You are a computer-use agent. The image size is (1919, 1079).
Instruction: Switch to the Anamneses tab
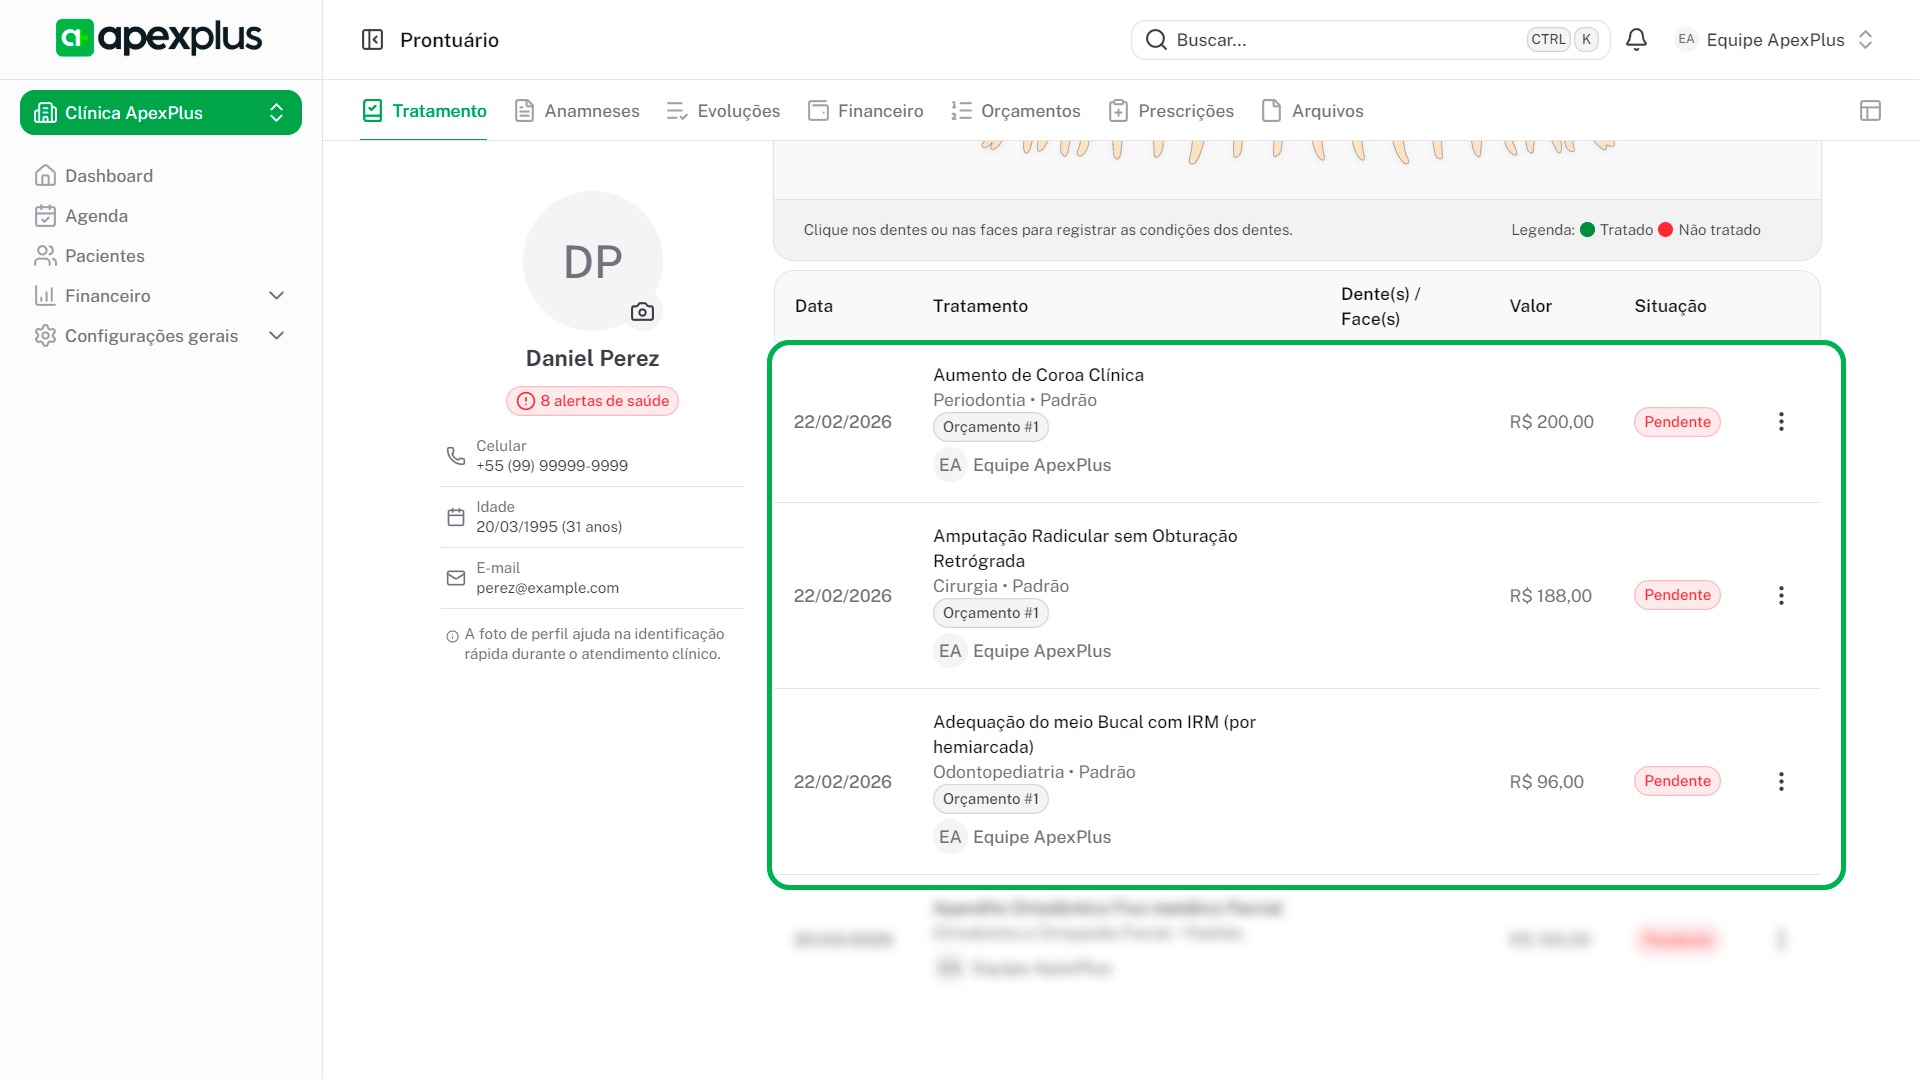(577, 111)
